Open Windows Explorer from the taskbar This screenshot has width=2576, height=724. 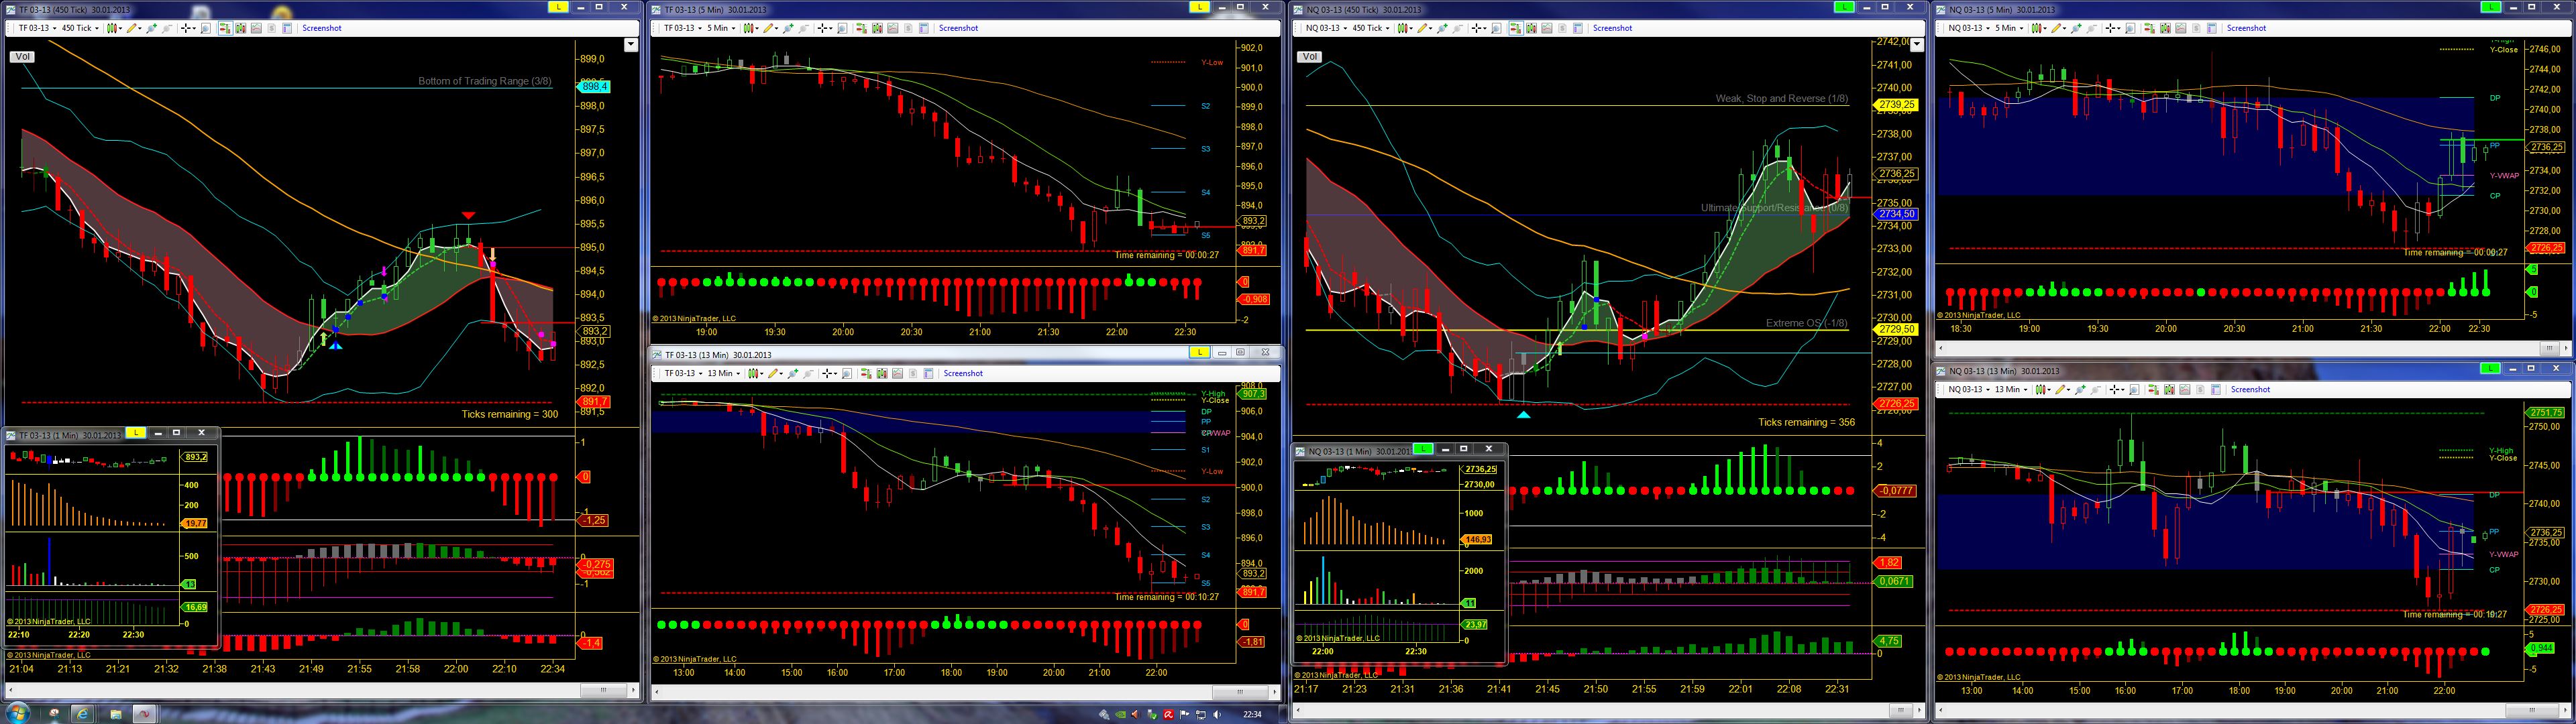pyautogui.click(x=115, y=714)
